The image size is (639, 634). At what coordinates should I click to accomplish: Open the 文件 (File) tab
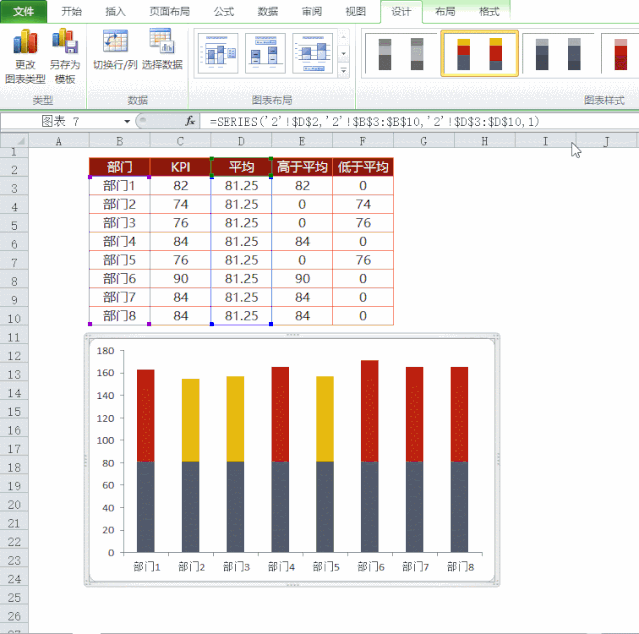coord(23,12)
